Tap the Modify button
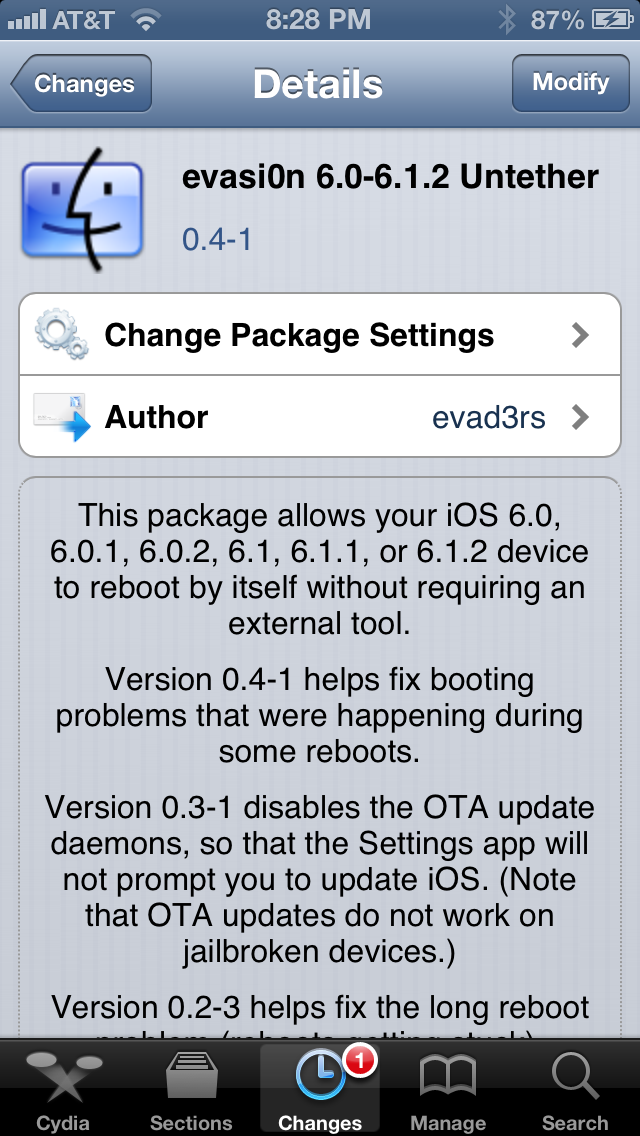The image size is (640, 1136). (570, 83)
